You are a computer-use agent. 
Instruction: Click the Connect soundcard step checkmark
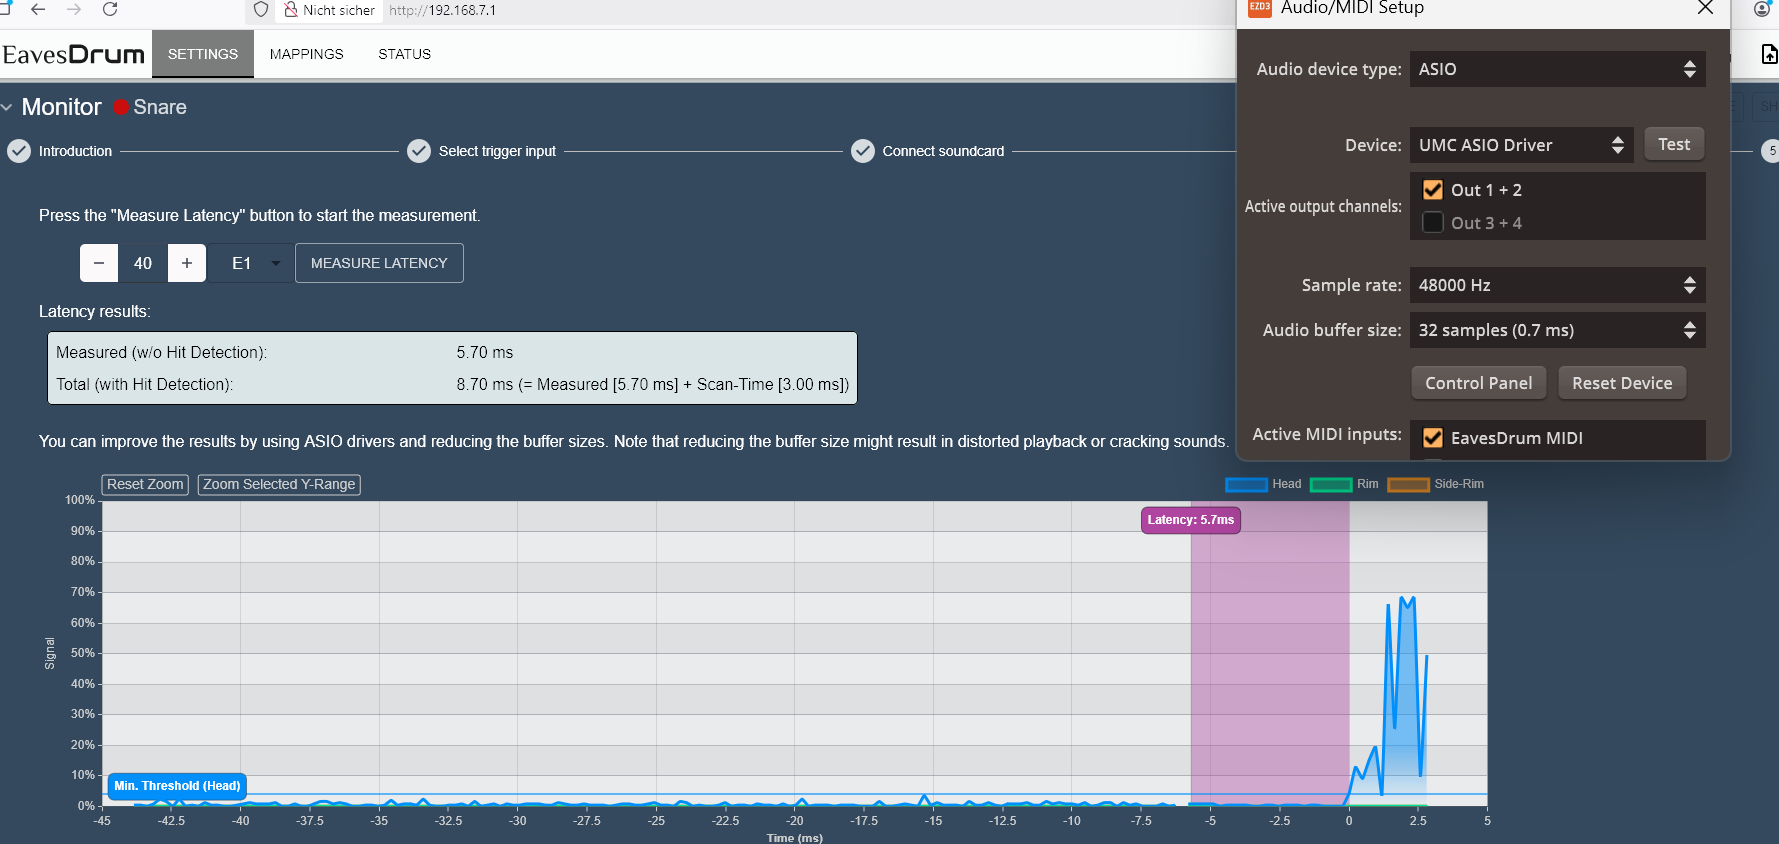[862, 151]
